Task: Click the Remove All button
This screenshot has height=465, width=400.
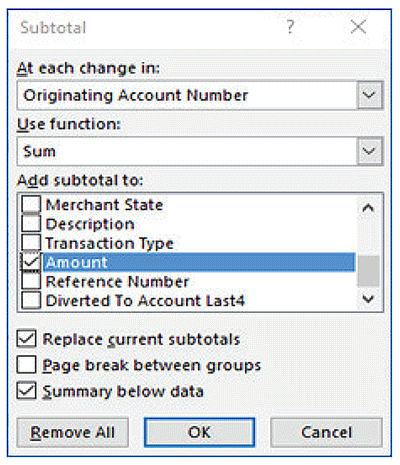Action: coord(73,432)
